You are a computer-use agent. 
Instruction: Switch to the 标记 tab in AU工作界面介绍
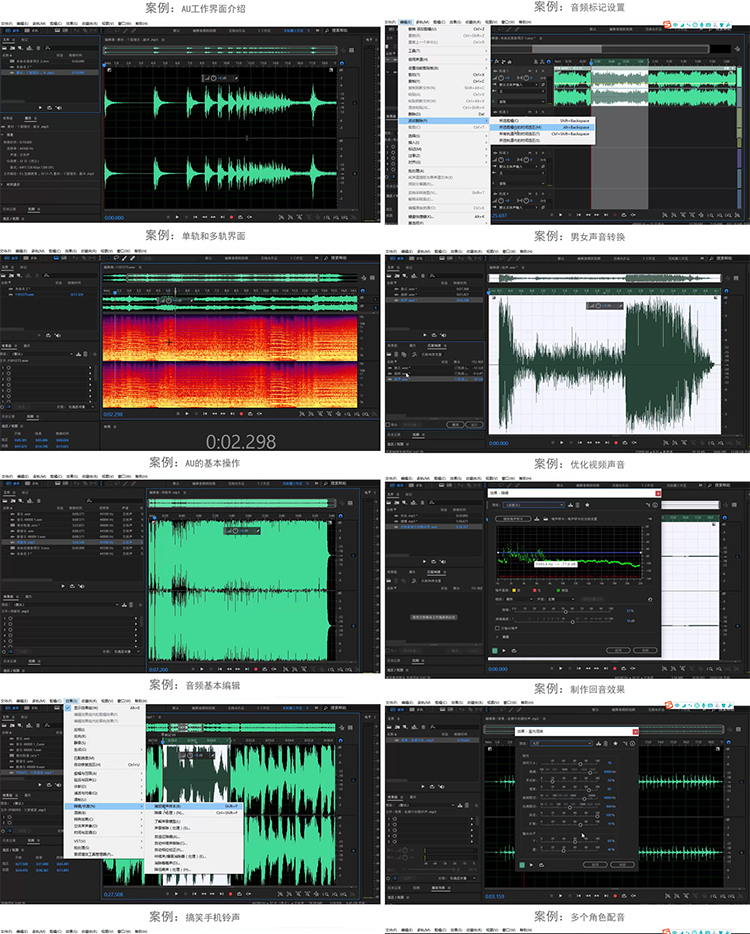click(24, 40)
